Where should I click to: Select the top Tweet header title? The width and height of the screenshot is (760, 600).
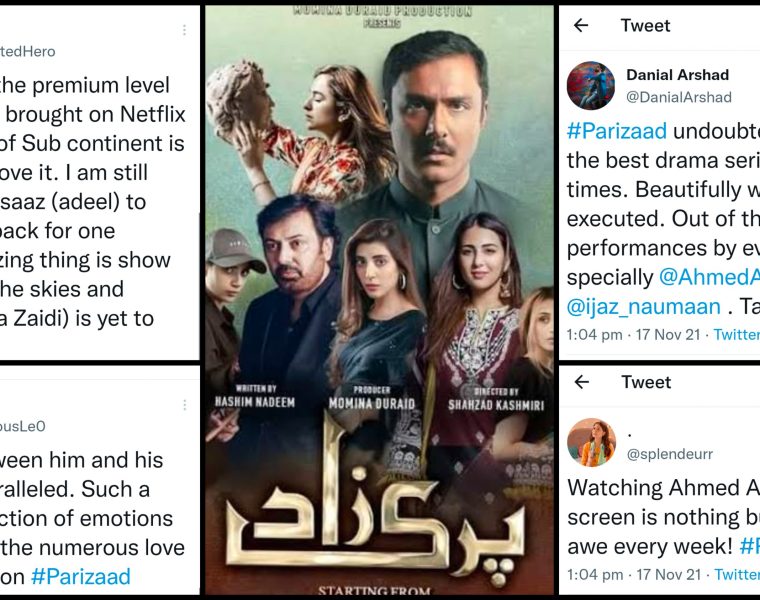pyautogui.click(x=645, y=26)
